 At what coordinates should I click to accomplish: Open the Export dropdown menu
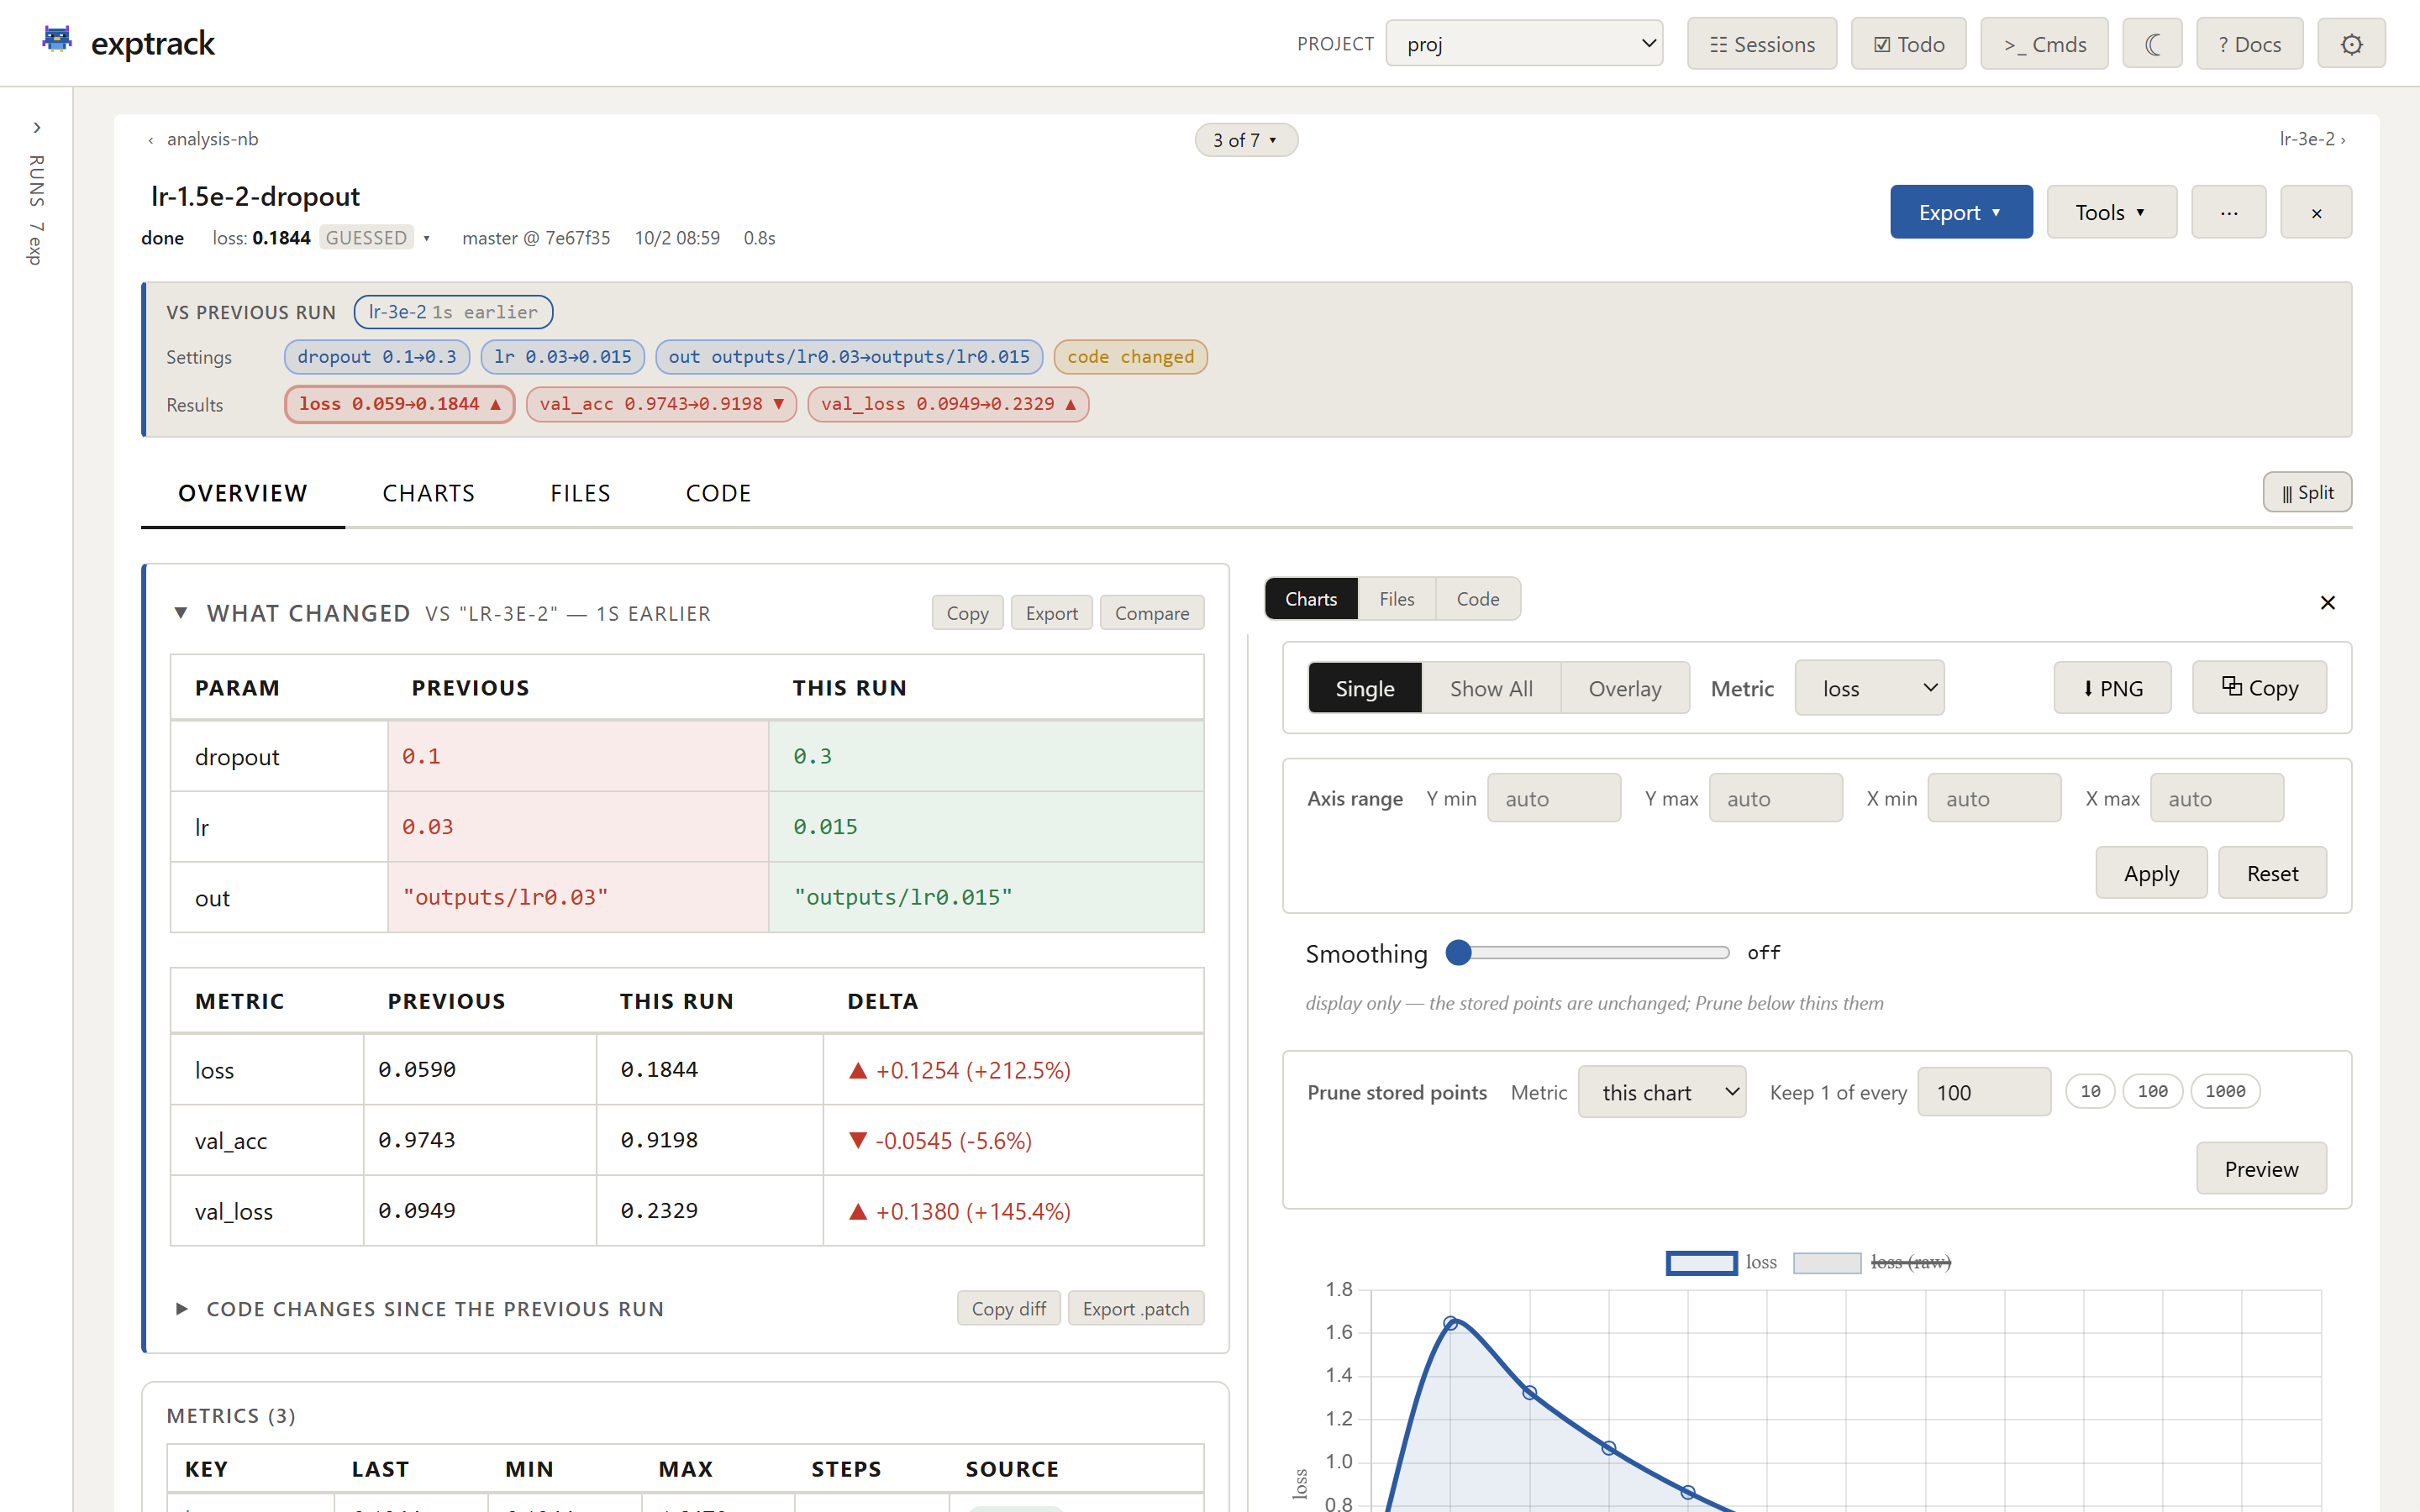[1961, 212]
